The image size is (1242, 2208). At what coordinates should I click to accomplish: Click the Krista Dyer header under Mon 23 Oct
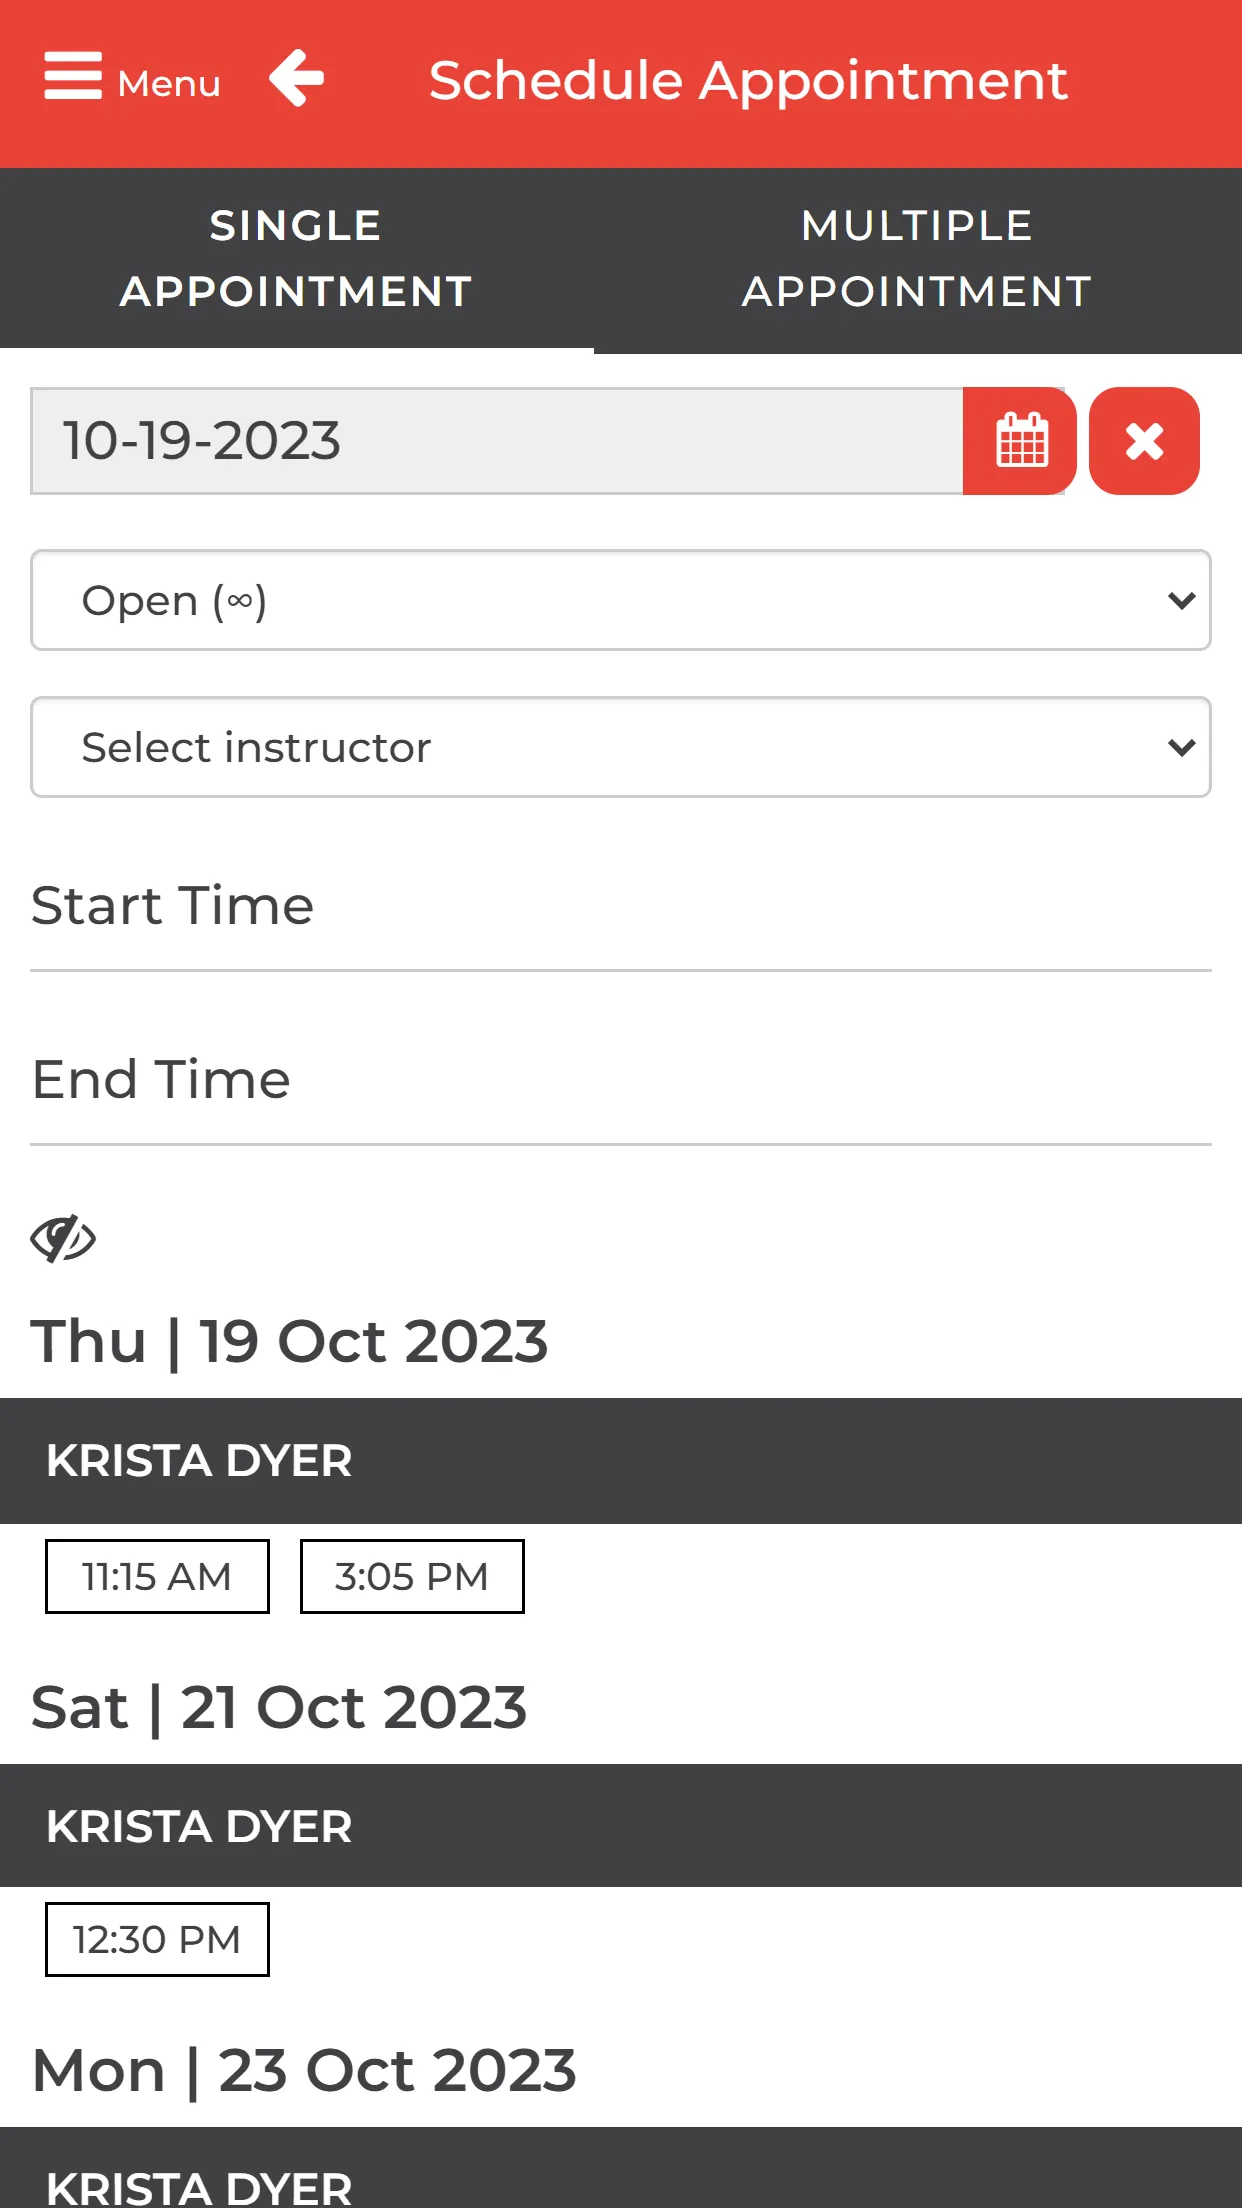coord(621,2168)
